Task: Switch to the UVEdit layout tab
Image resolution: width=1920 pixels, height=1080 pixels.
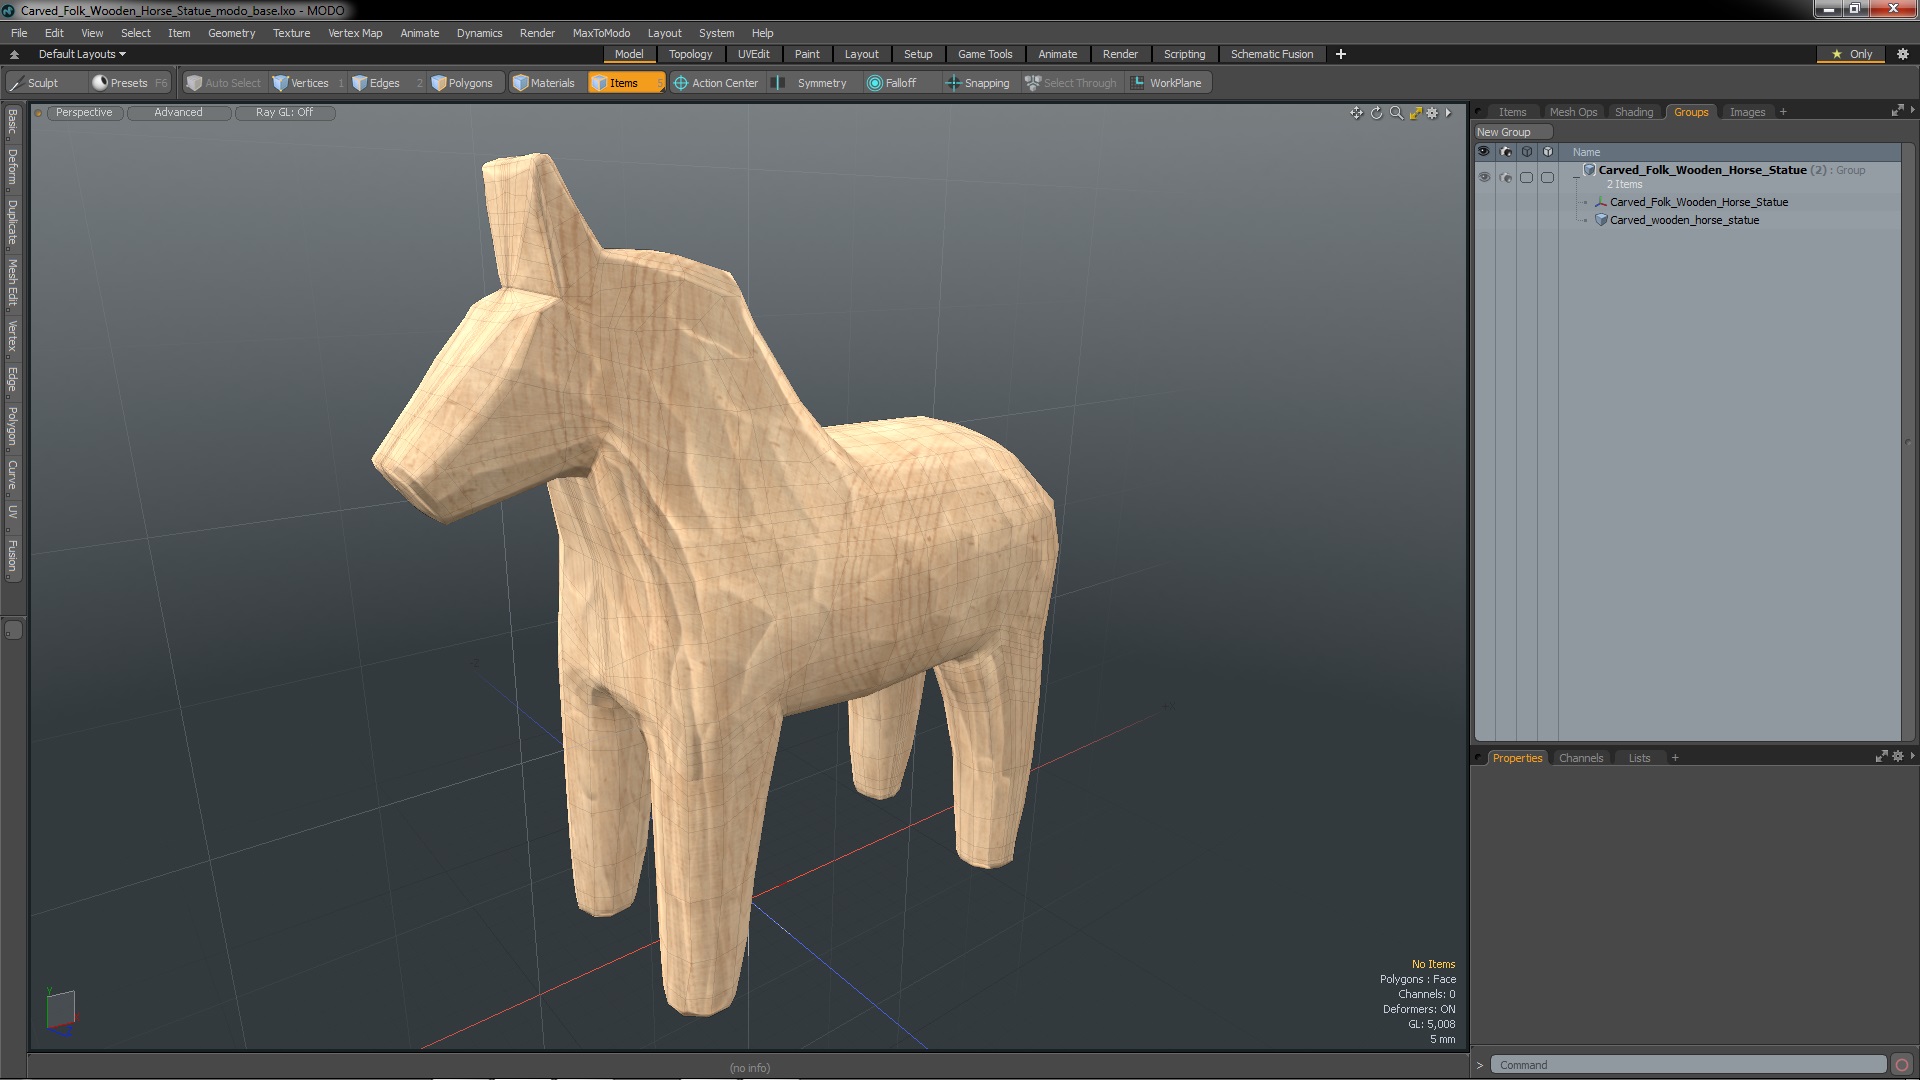Action: 753,54
